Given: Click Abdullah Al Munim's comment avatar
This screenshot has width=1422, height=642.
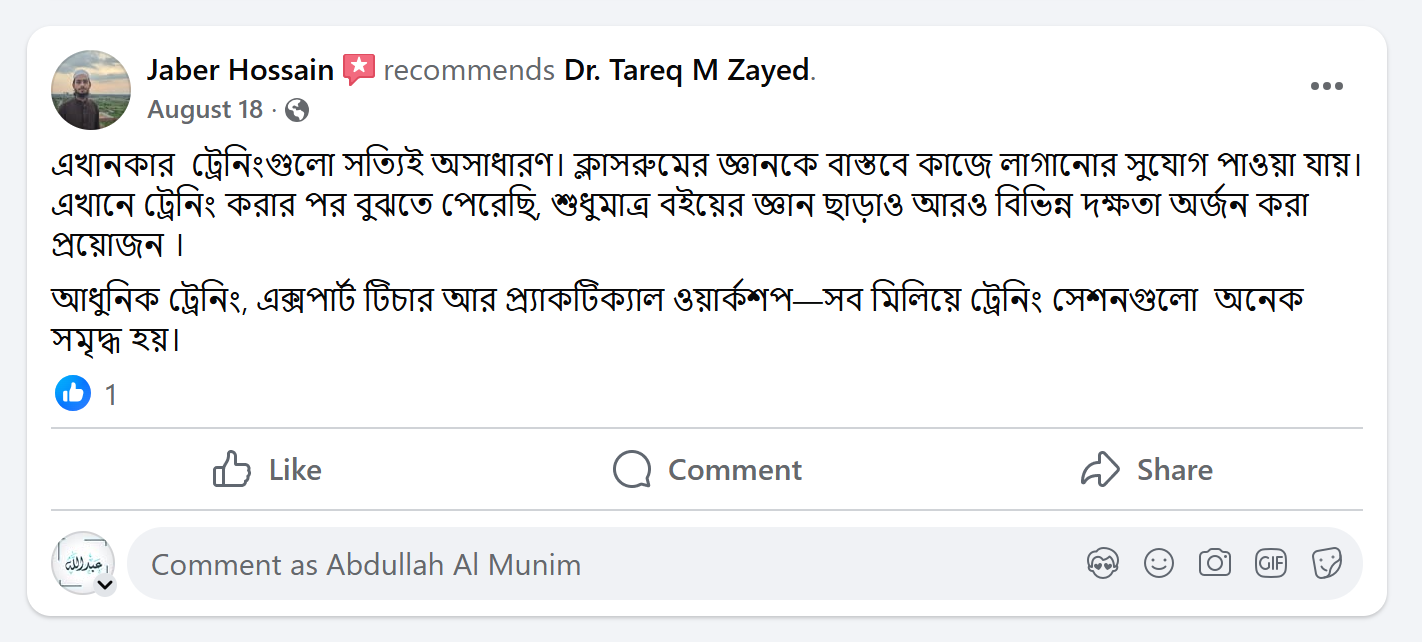Looking at the screenshot, I should (x=83, y=560).
